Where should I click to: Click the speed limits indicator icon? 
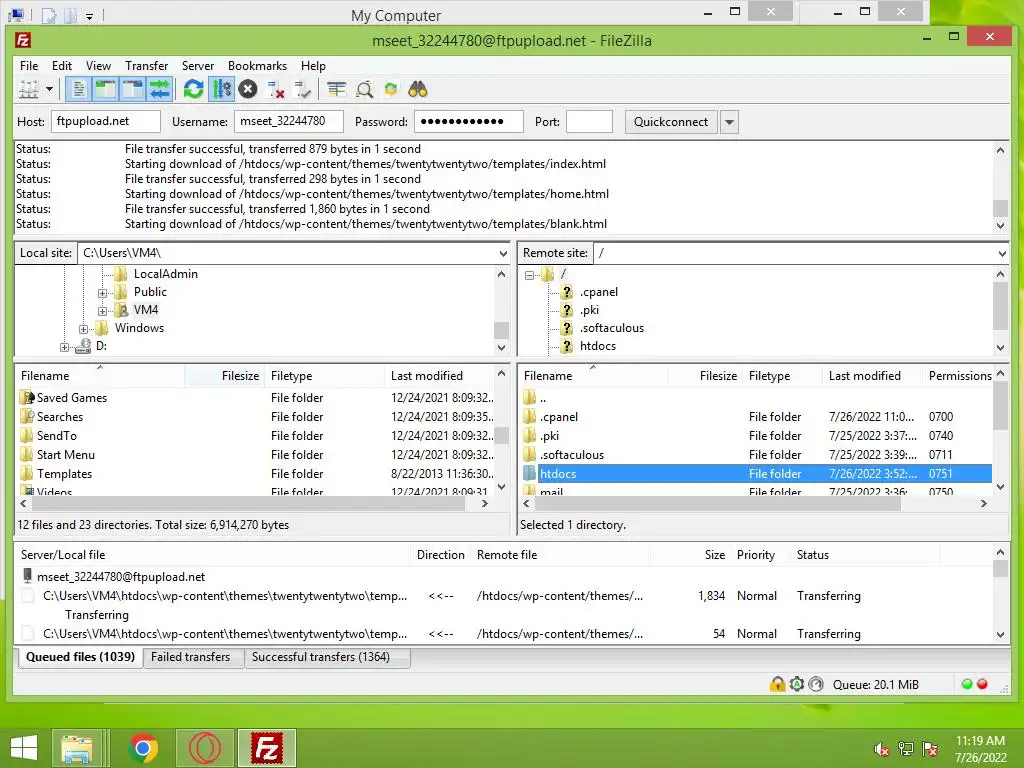pos(816,684)
